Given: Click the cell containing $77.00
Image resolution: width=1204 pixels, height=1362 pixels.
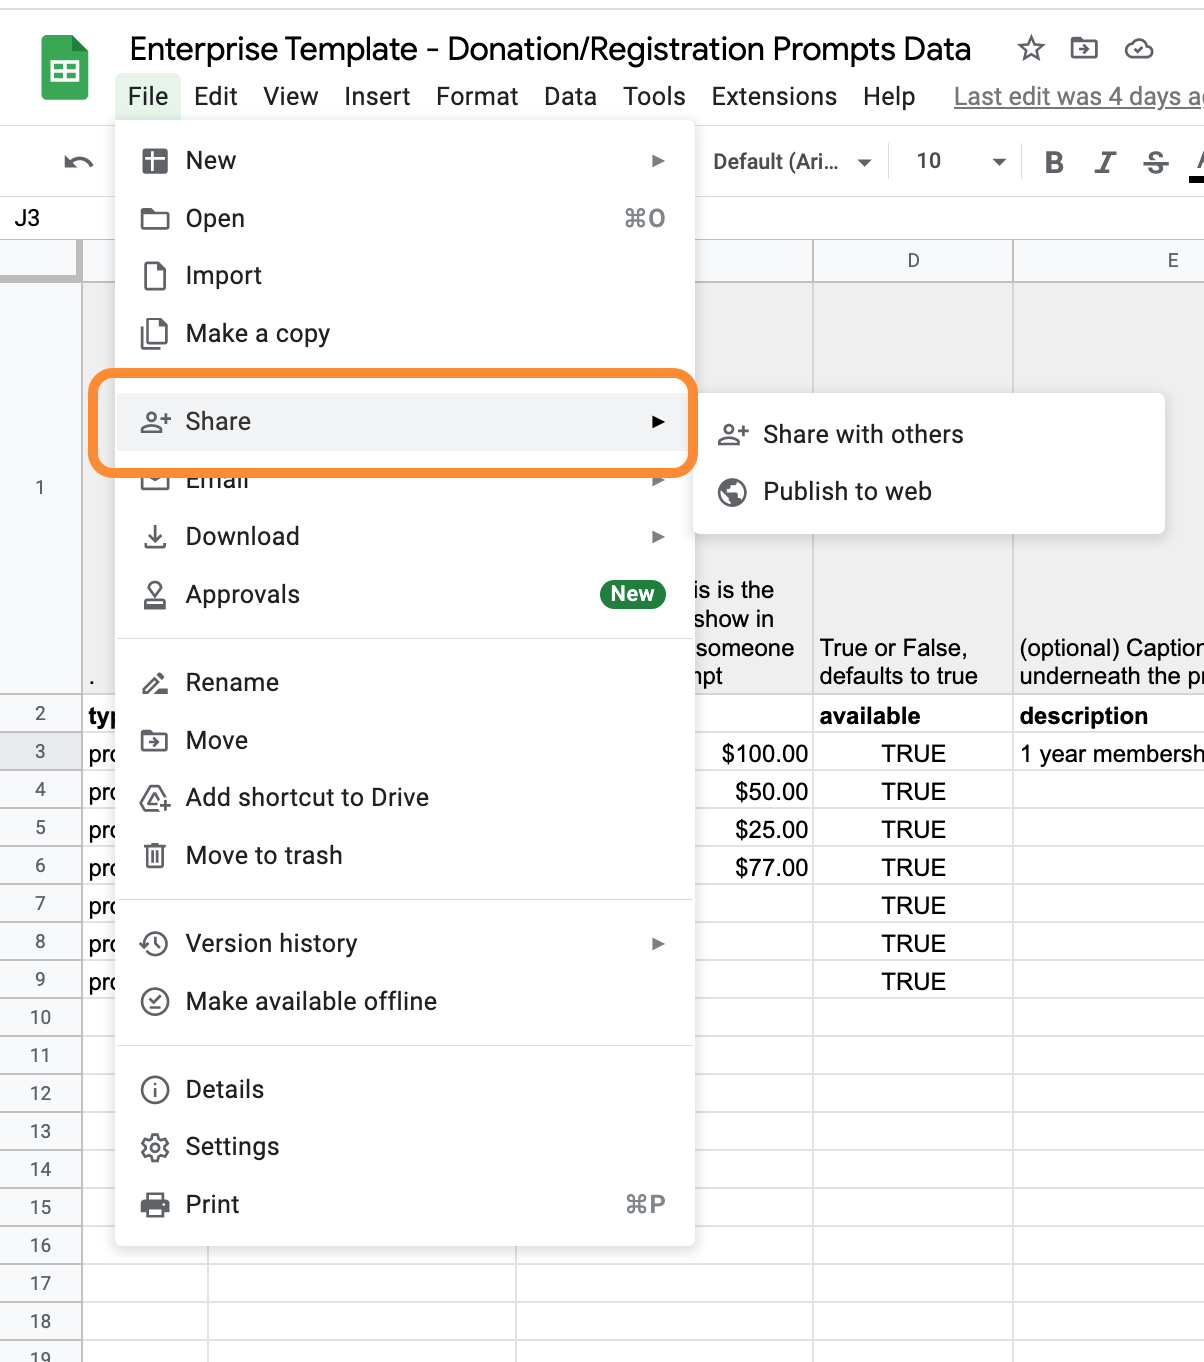Looking at the screenshot, I should click(754, 867).
